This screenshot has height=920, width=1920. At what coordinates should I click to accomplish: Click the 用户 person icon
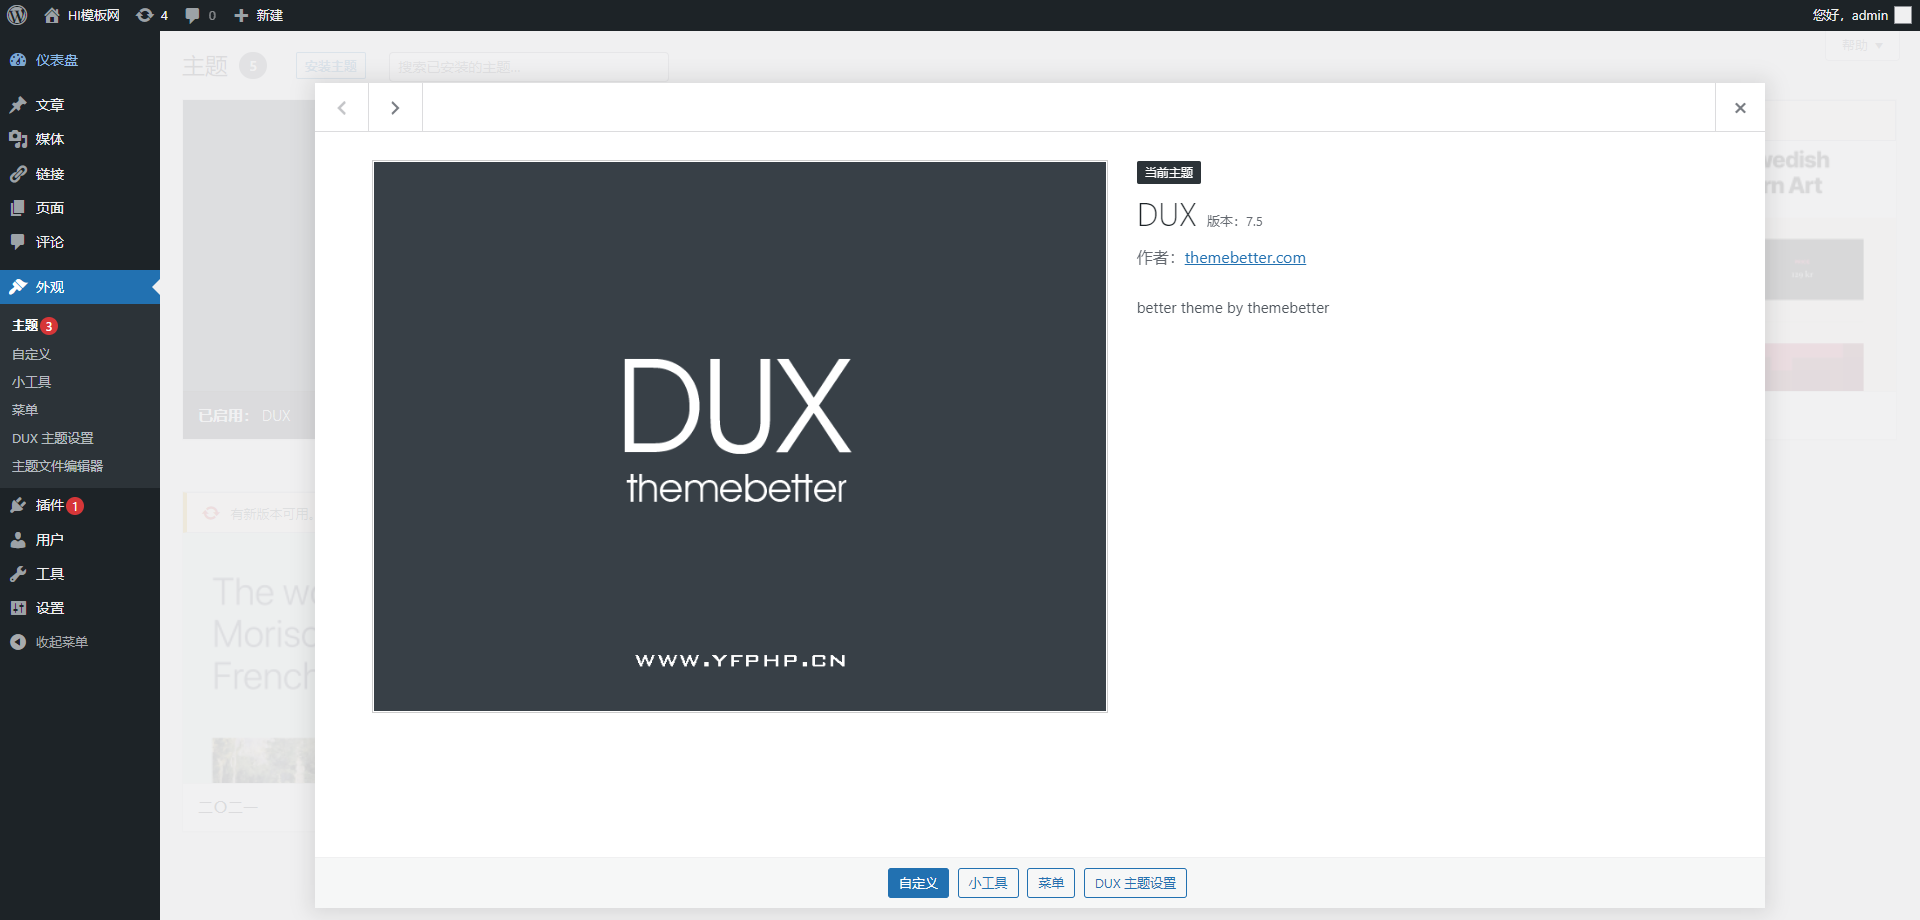pyautogui.click(x=18, y=540)
